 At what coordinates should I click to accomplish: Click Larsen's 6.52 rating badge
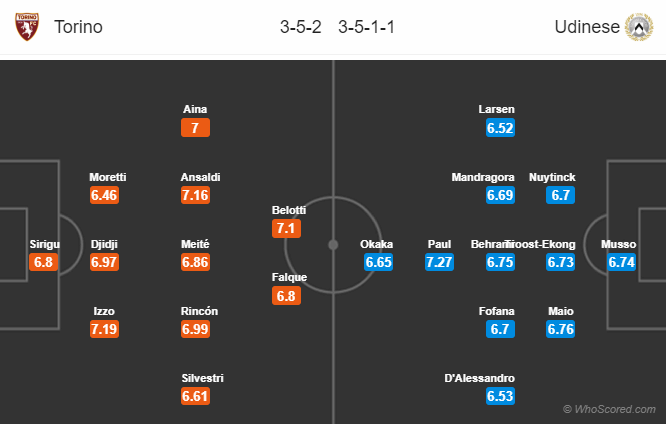click(x=500, y=128)
